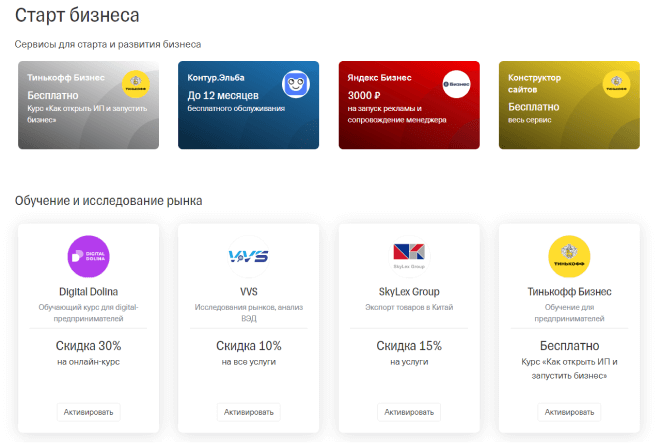Click the Тинькофф logo on the gray banner
The width and height of the screenshot is (660, 443).
(x=136, y=85)
